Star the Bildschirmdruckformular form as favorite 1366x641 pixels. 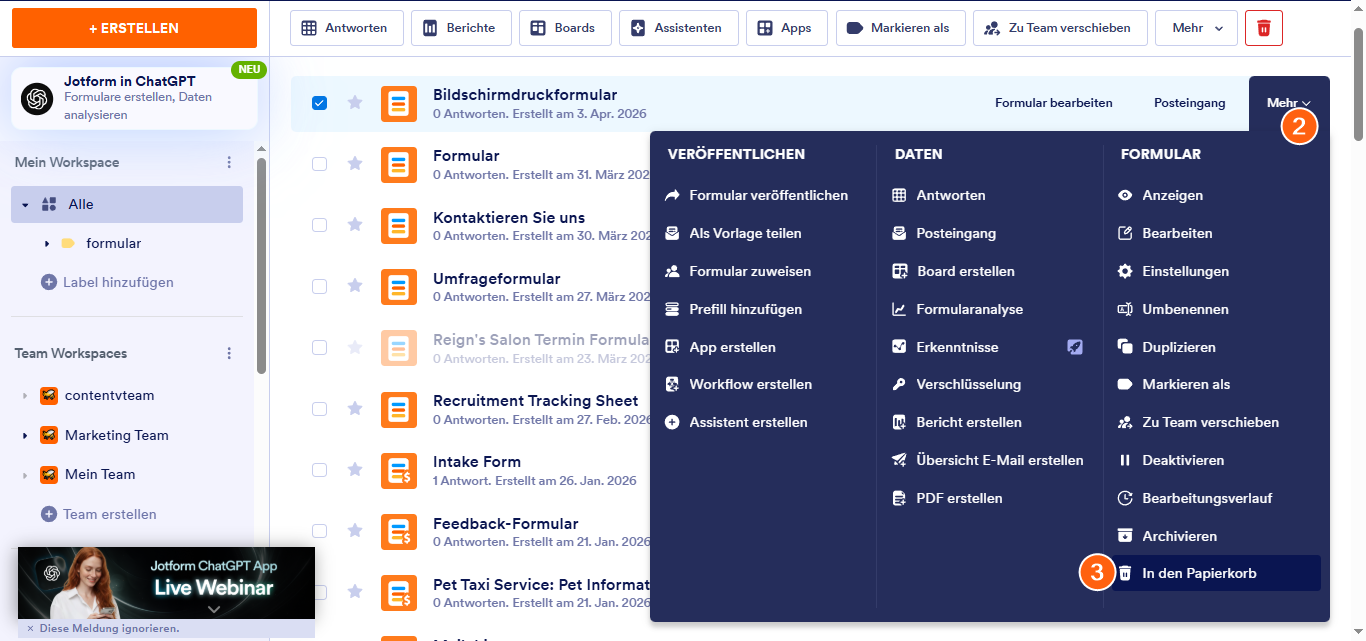coord(354,102)
